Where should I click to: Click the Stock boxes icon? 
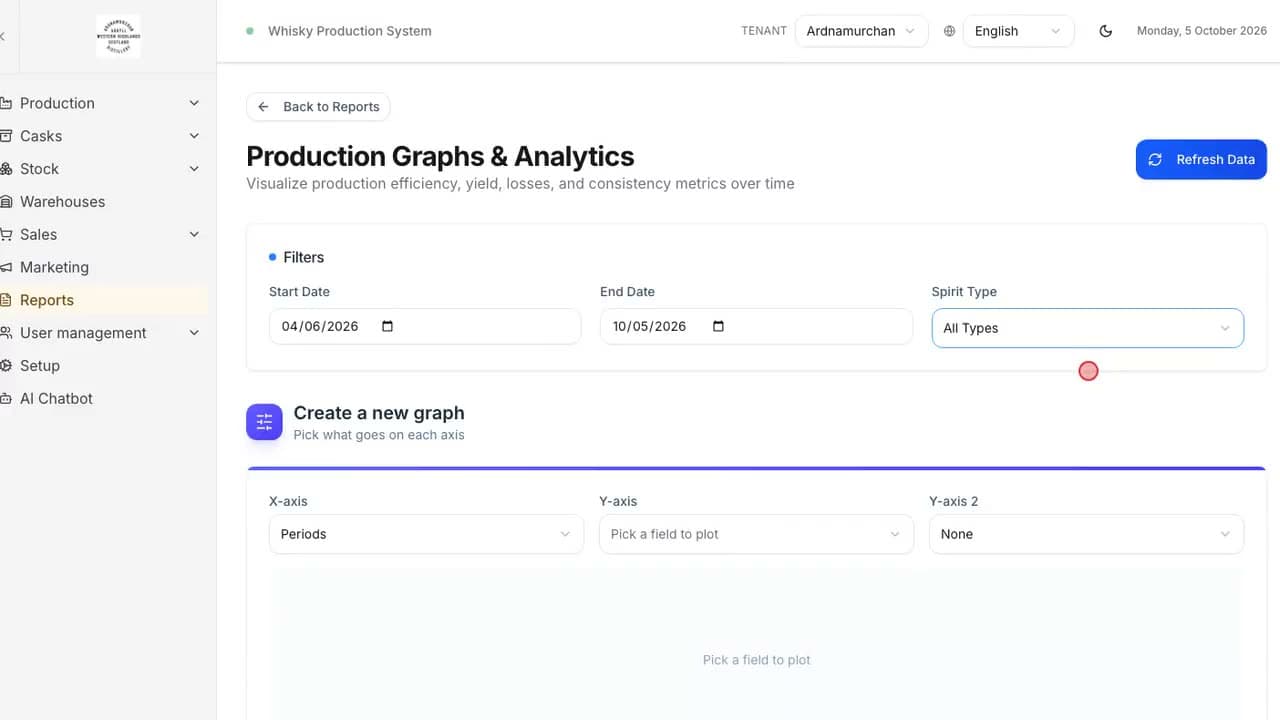click(x=6, y=169)
